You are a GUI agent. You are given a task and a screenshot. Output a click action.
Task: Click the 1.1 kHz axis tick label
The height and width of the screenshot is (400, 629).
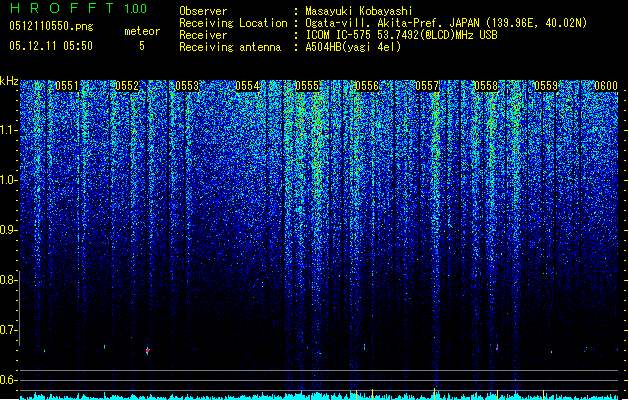click(9, 130)
